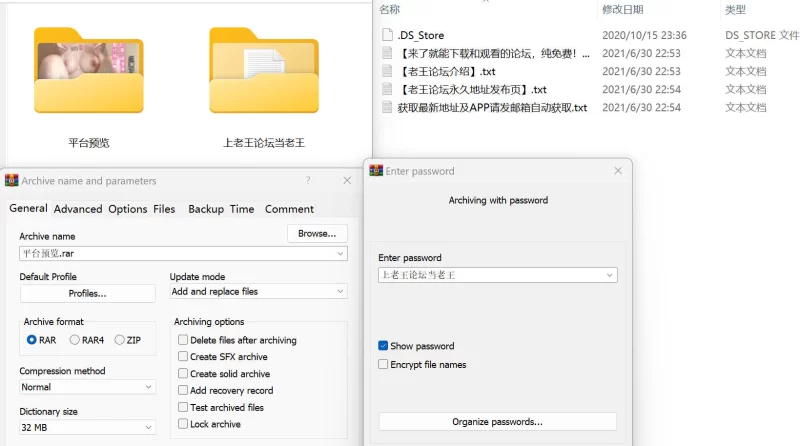Image resolution: width=800 pixels, height=446 pixels.
Task: Select the 【老王论坛介绍】.txt file icon
Action: coord(387,71)
